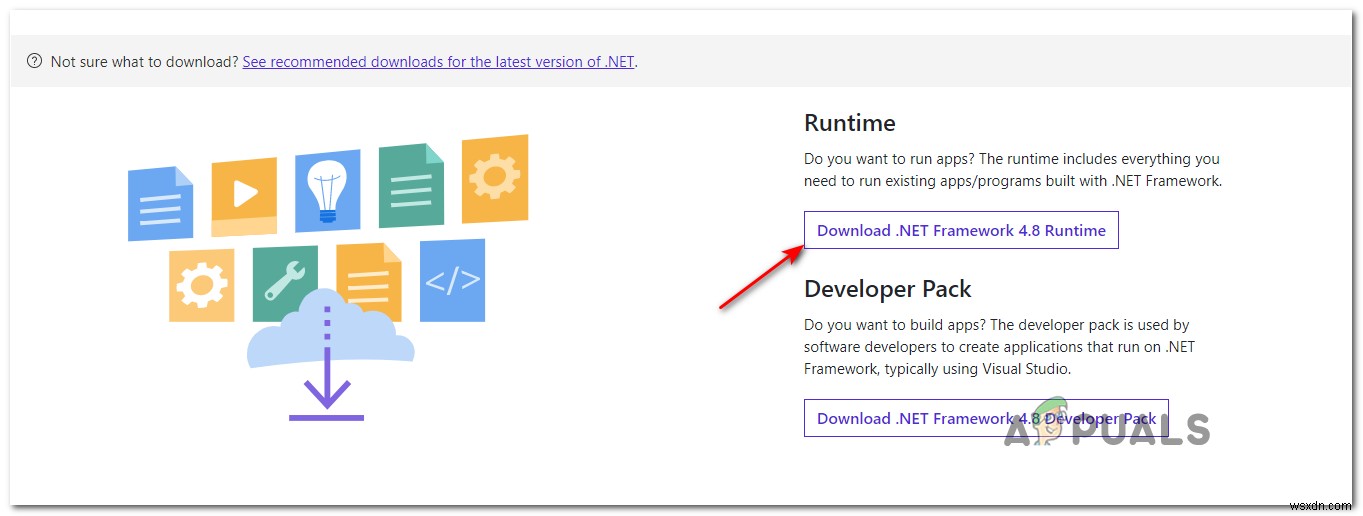Download .NET Framework 4.8 Developer Pack
This screenshot has height=516, width=1363.
[x=986, y=418]
